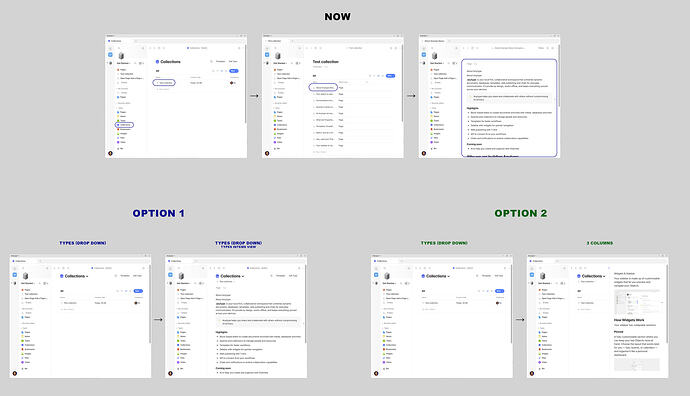Click the vertical scrollbar in the 3 columns window

click(x=667, y=304)
